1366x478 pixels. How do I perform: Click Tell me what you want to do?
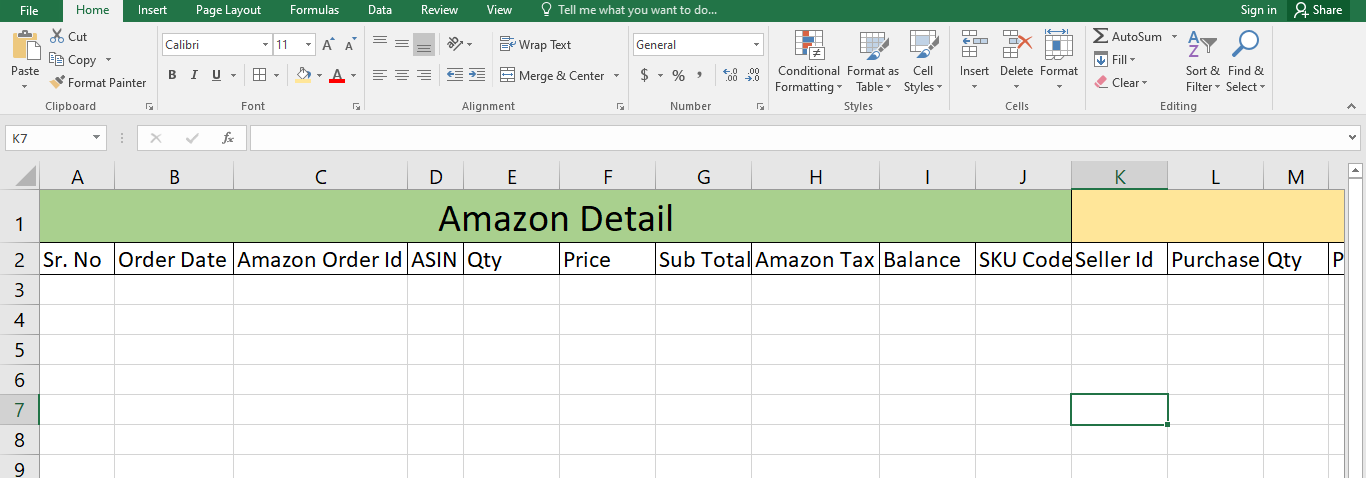(628, 10)
